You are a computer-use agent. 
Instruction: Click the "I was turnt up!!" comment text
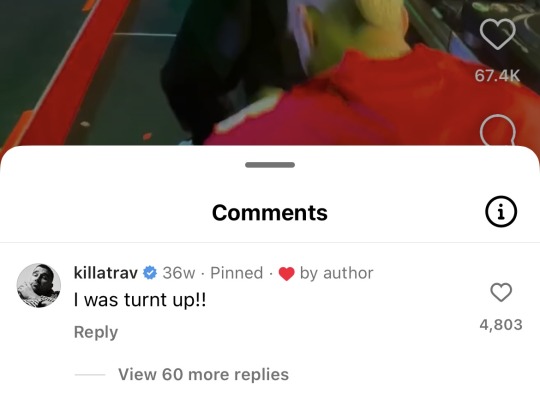140,300
